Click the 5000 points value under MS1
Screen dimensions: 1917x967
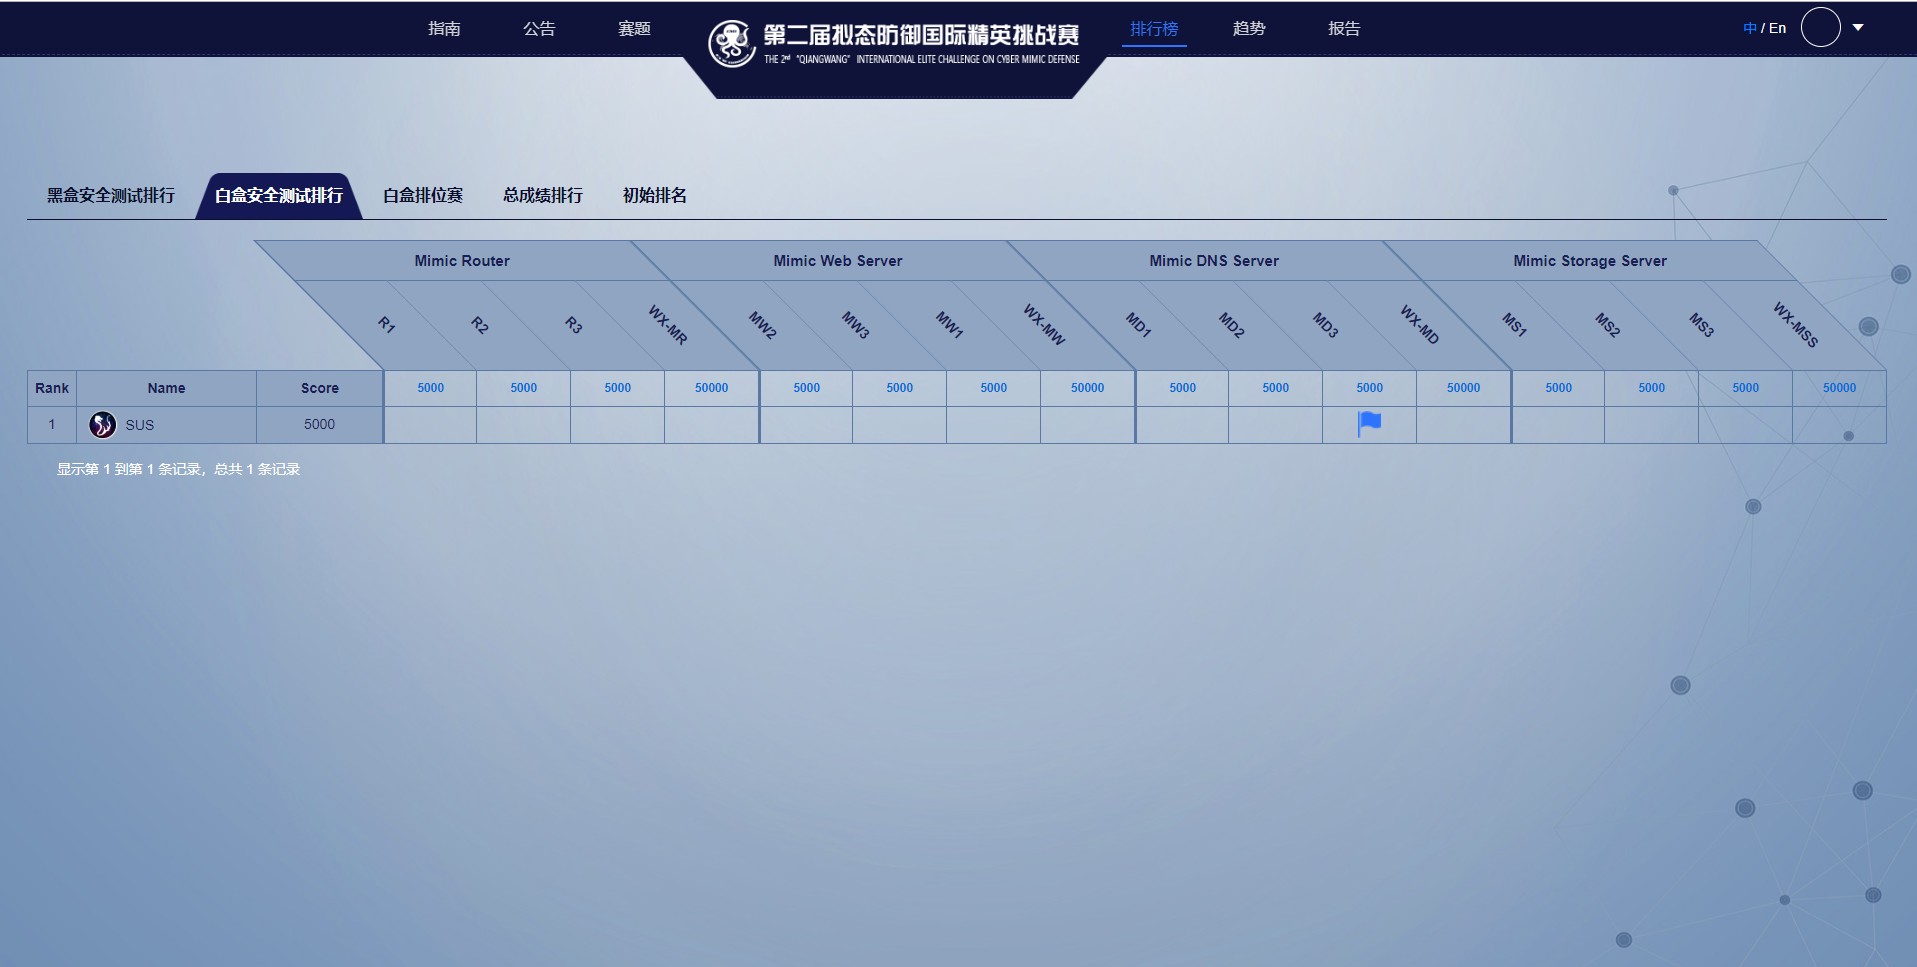point(1558,388)
